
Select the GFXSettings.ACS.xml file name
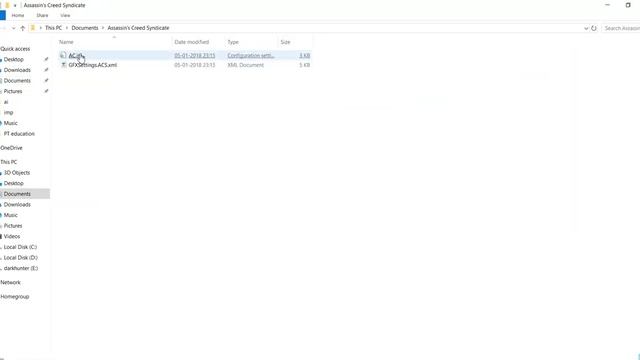[93, 65]
